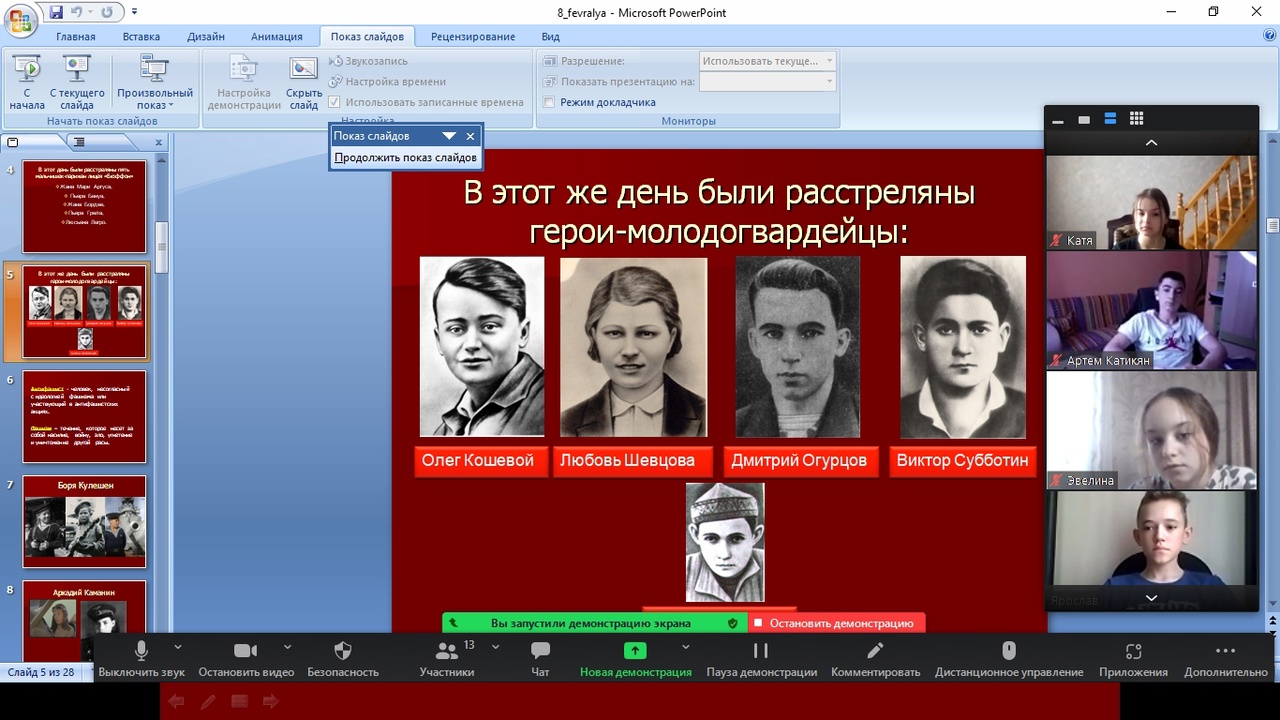Show next participants in Zoom video panel
Viewport: 1280px width, 720px height.
point(1151,598)
